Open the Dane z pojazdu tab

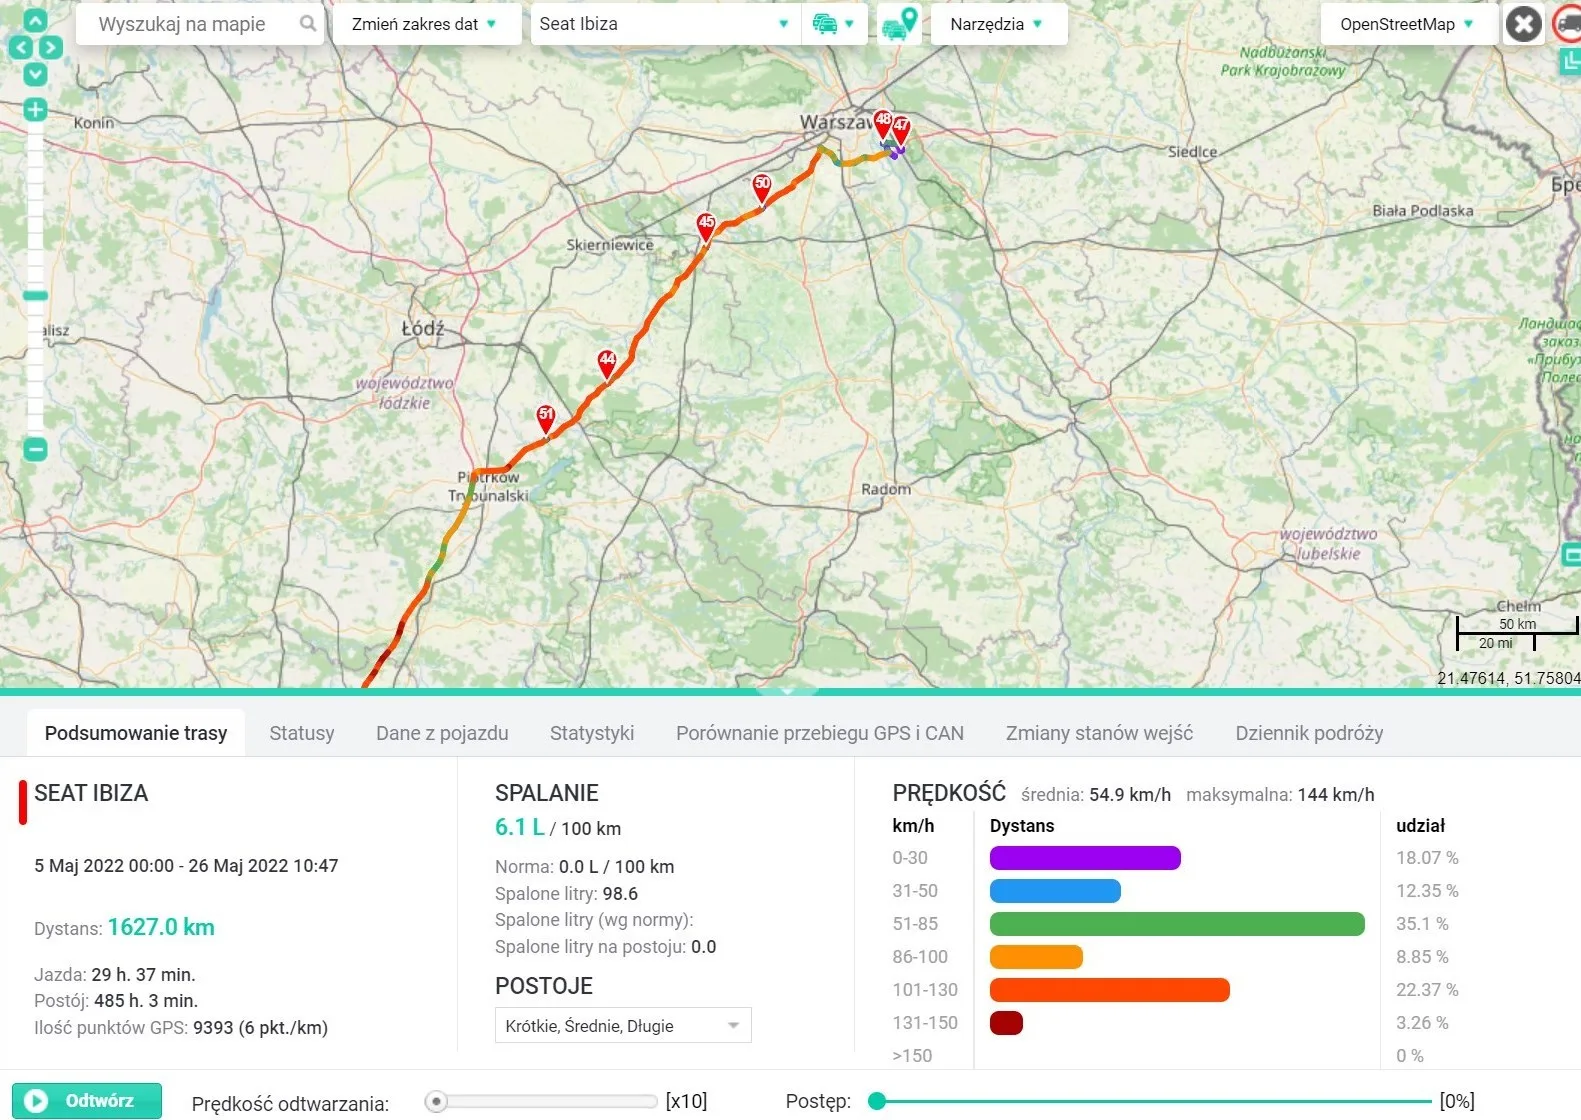442,733
